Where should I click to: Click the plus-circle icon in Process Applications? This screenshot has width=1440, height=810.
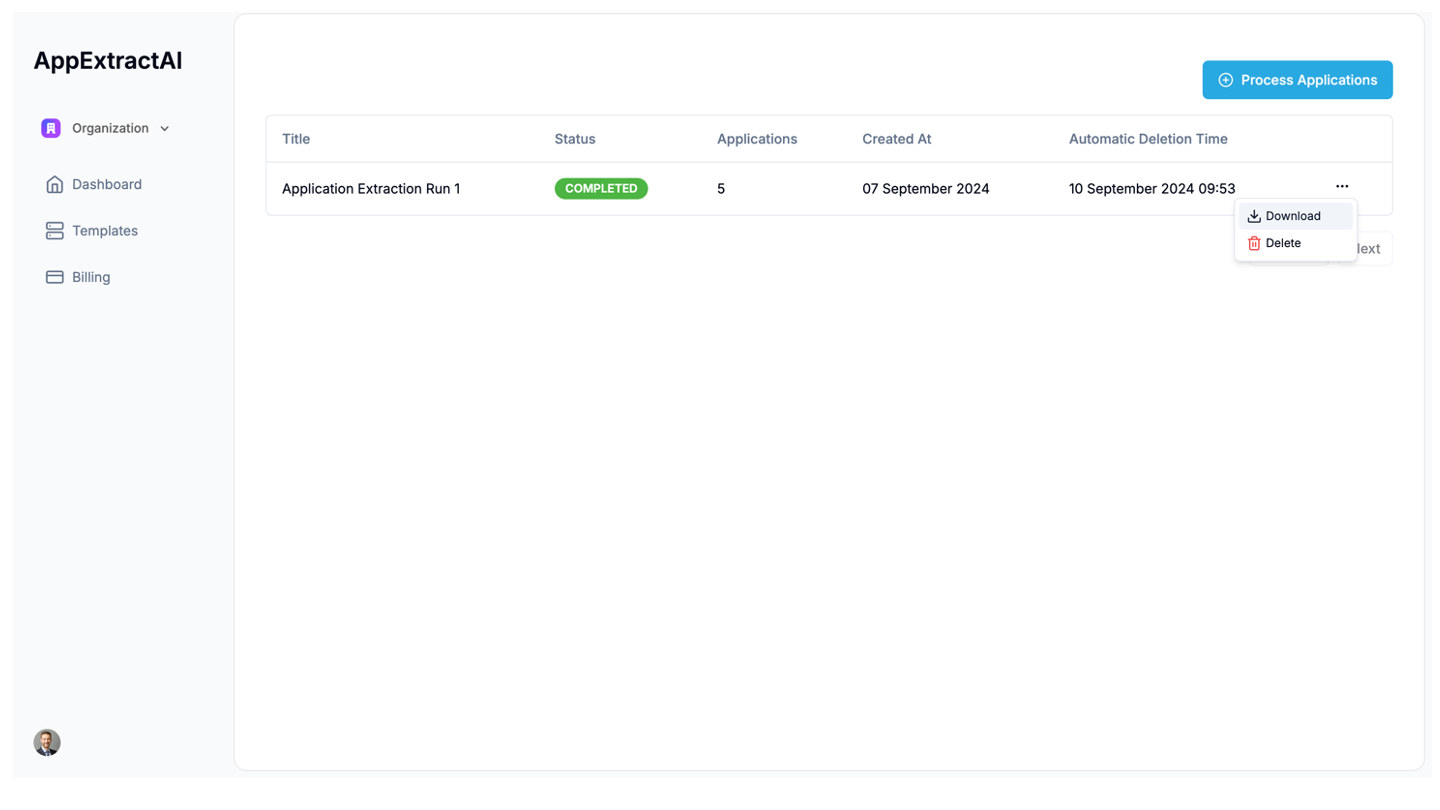(1225, 80)
